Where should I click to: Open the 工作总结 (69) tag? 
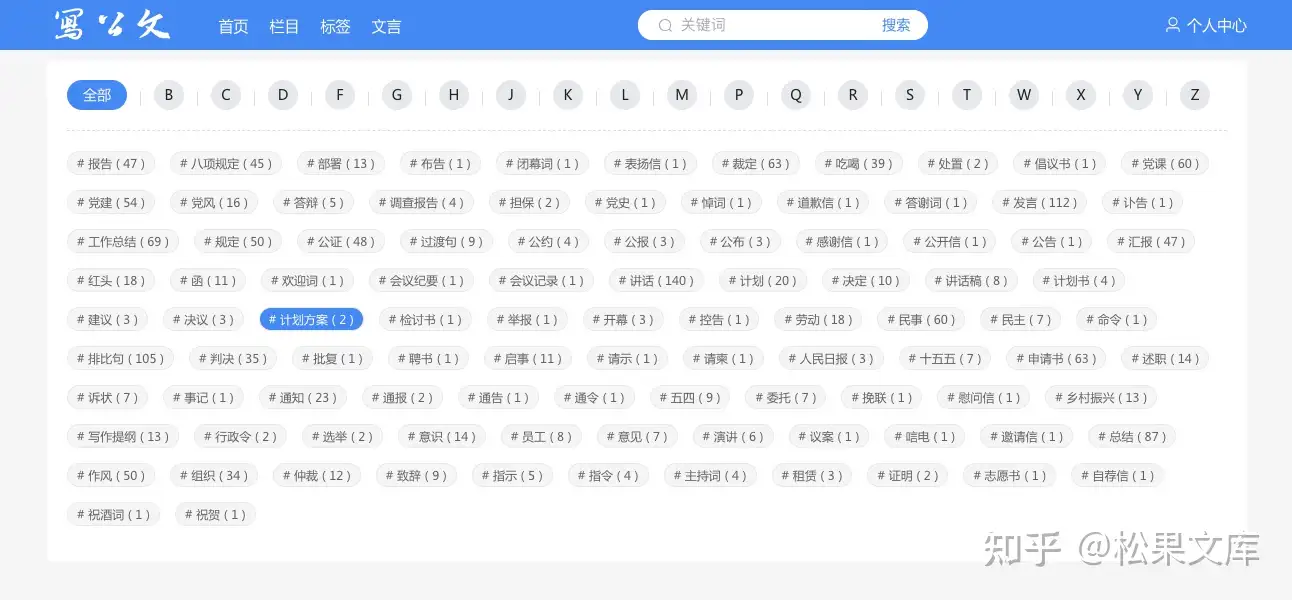click(123, 242)
